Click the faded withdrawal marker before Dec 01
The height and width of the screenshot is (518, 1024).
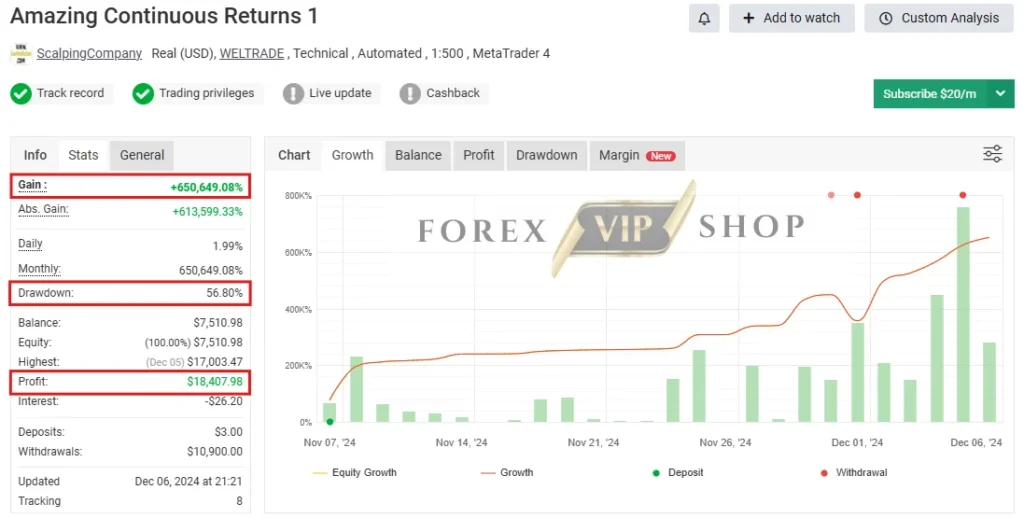[831, 195]
